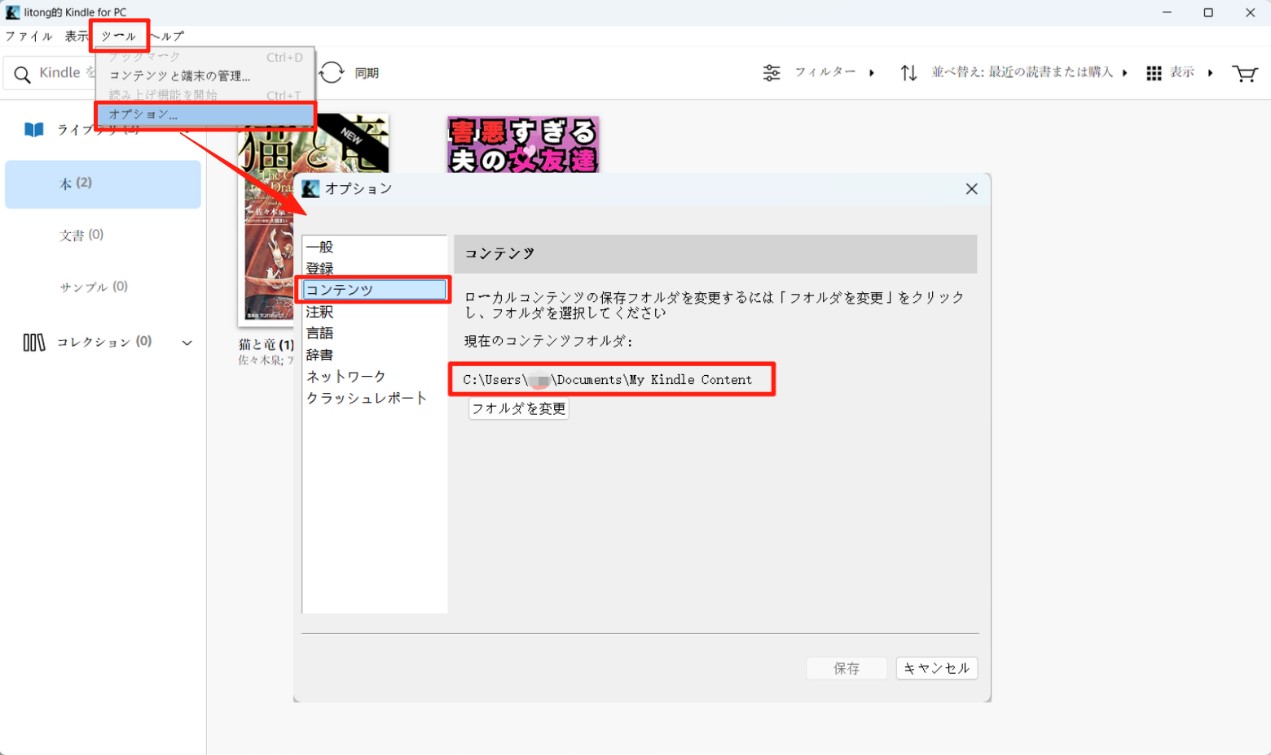Select 一般 in options list
Screen dimensions: 1271x755
320,247
